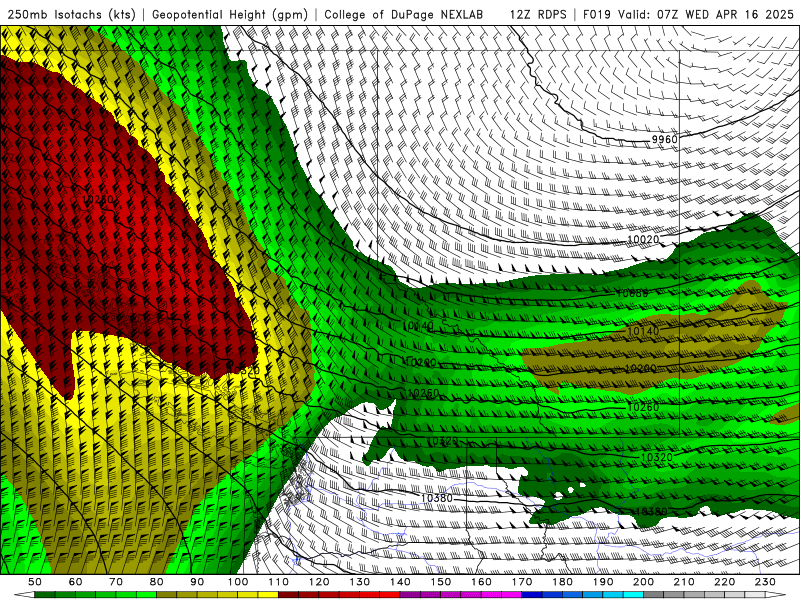800x600 pixels.
Task: Select the bright yellow swatch just below 110
Action: click(268, 595)
